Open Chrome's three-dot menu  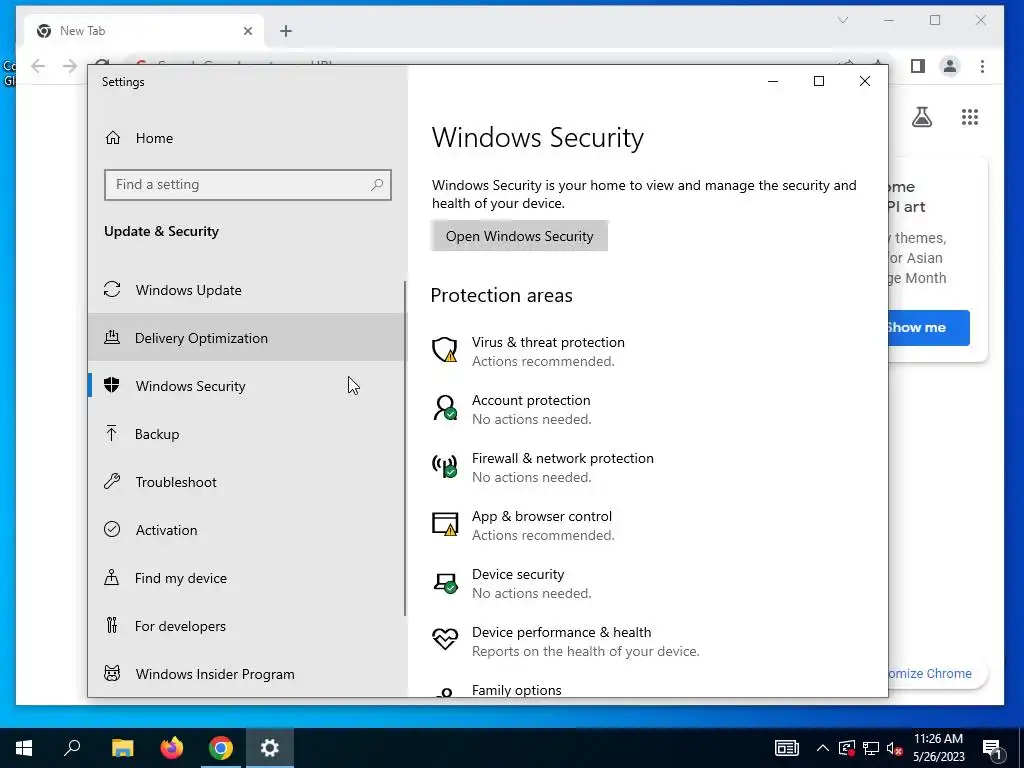[x=982, y=66]
